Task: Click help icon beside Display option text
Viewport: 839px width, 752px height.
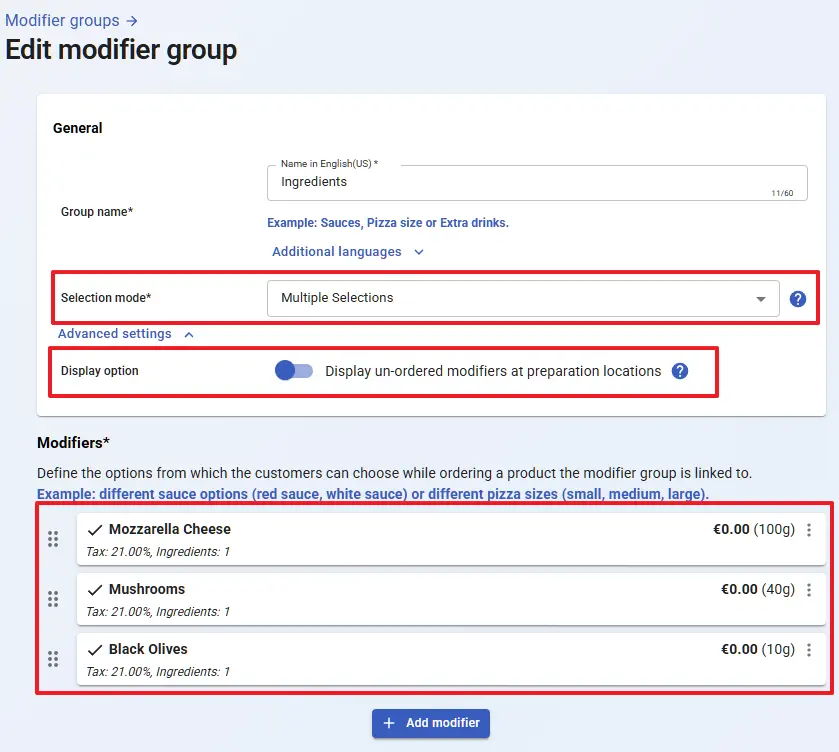Action: pos(680,371)
